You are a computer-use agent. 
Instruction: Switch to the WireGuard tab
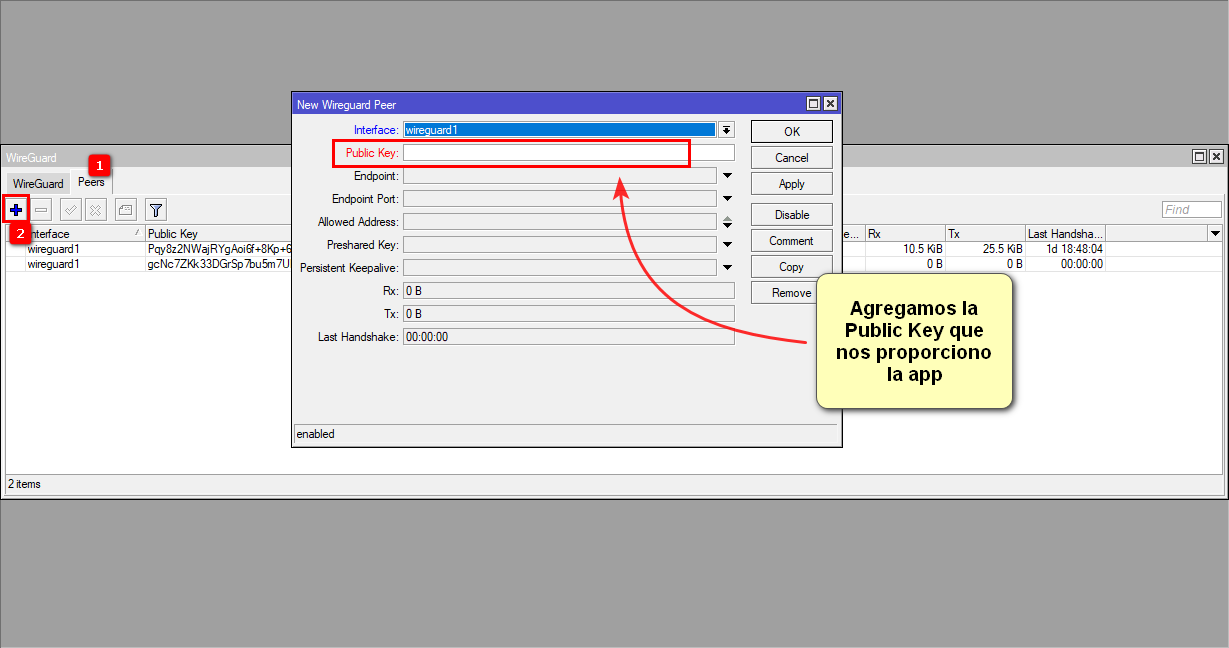[x=38, y=184]
